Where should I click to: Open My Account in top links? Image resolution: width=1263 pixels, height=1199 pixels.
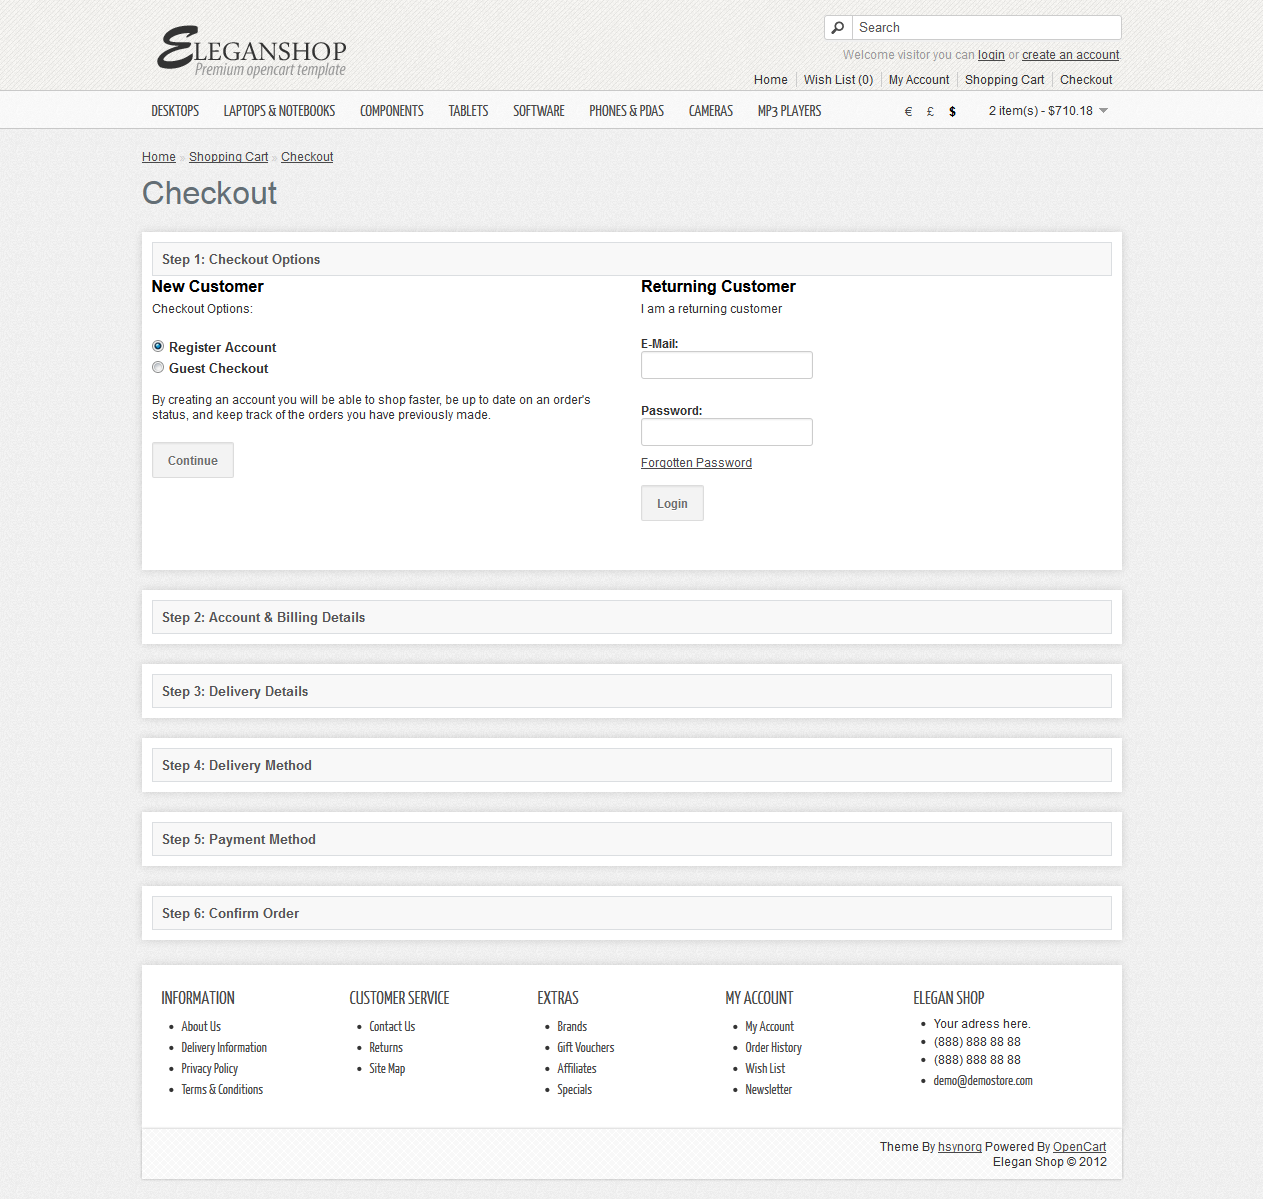tap(919, 80)
